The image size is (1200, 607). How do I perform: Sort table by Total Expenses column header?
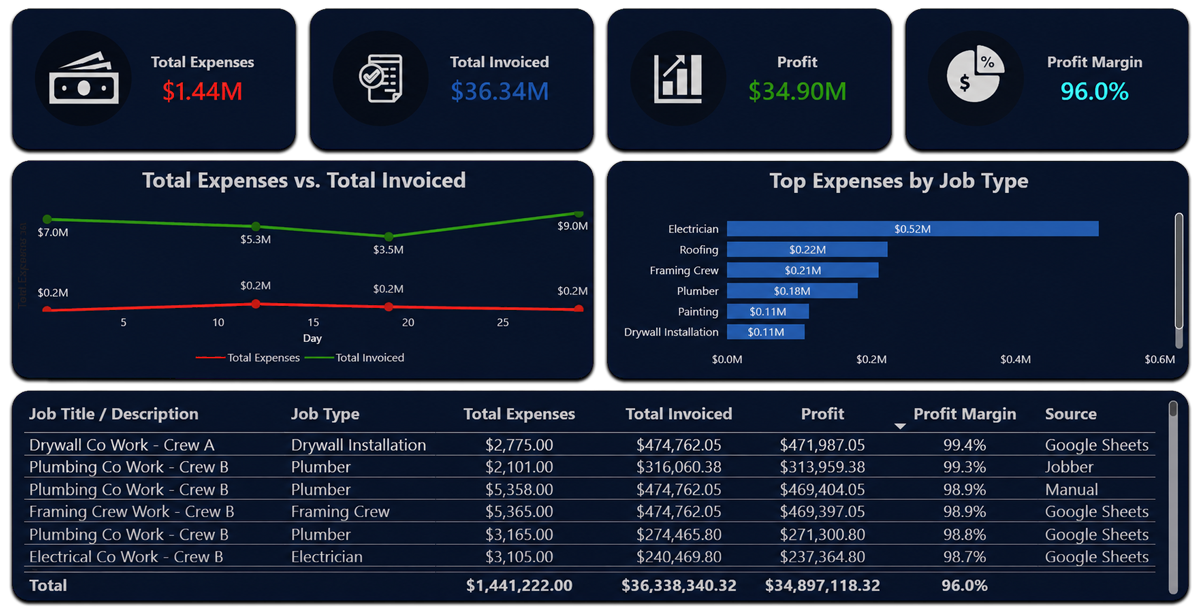519,414
